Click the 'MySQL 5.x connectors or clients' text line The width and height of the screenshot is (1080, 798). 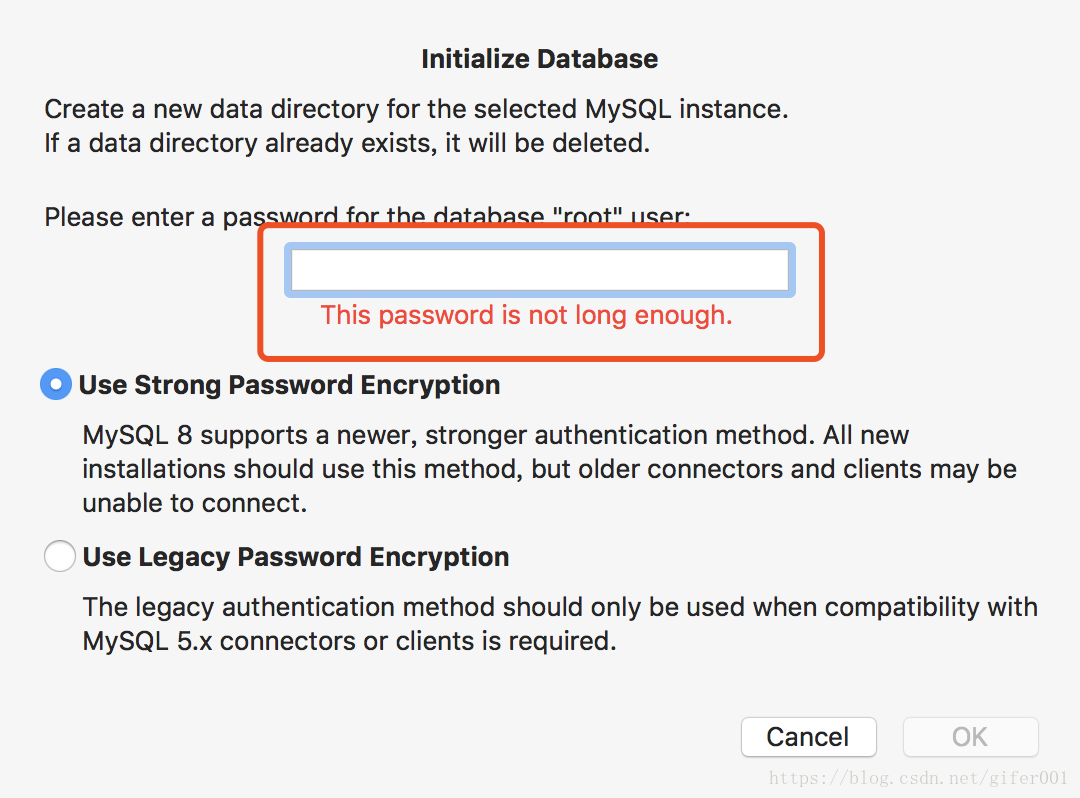(x=349, y=642)
